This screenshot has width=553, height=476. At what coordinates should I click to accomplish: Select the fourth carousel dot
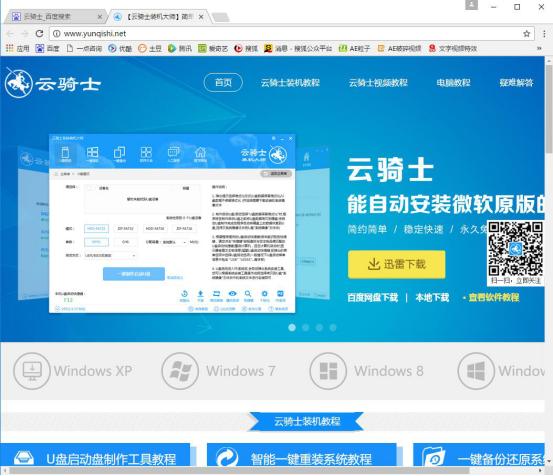click(x=333, y=328)
